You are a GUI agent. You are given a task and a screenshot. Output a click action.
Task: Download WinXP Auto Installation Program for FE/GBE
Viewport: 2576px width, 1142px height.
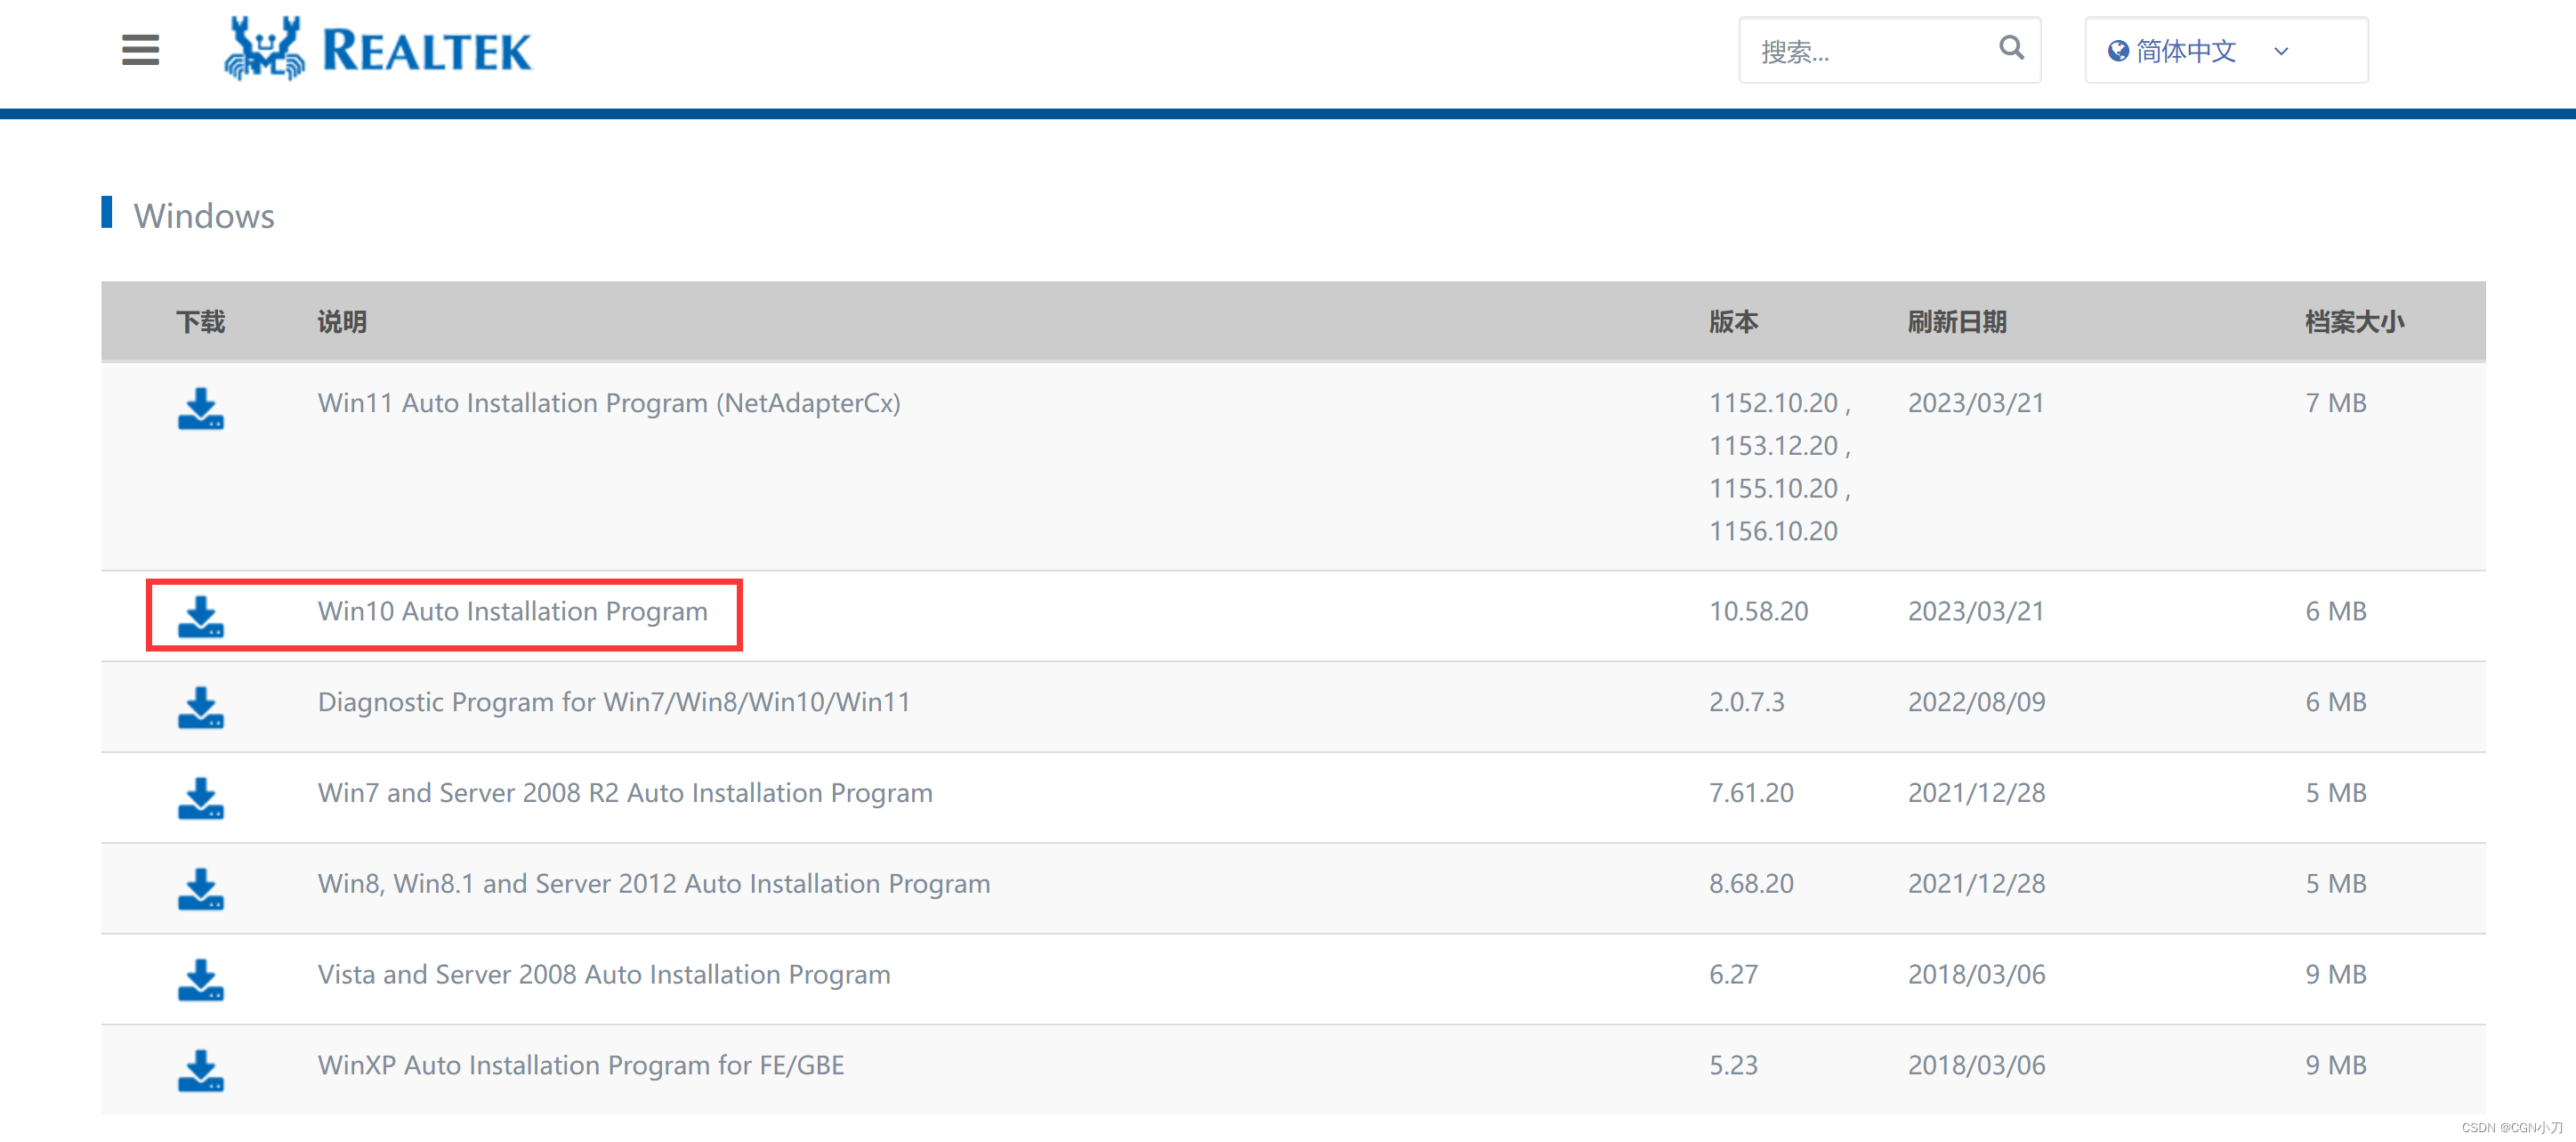point(200,1071)
